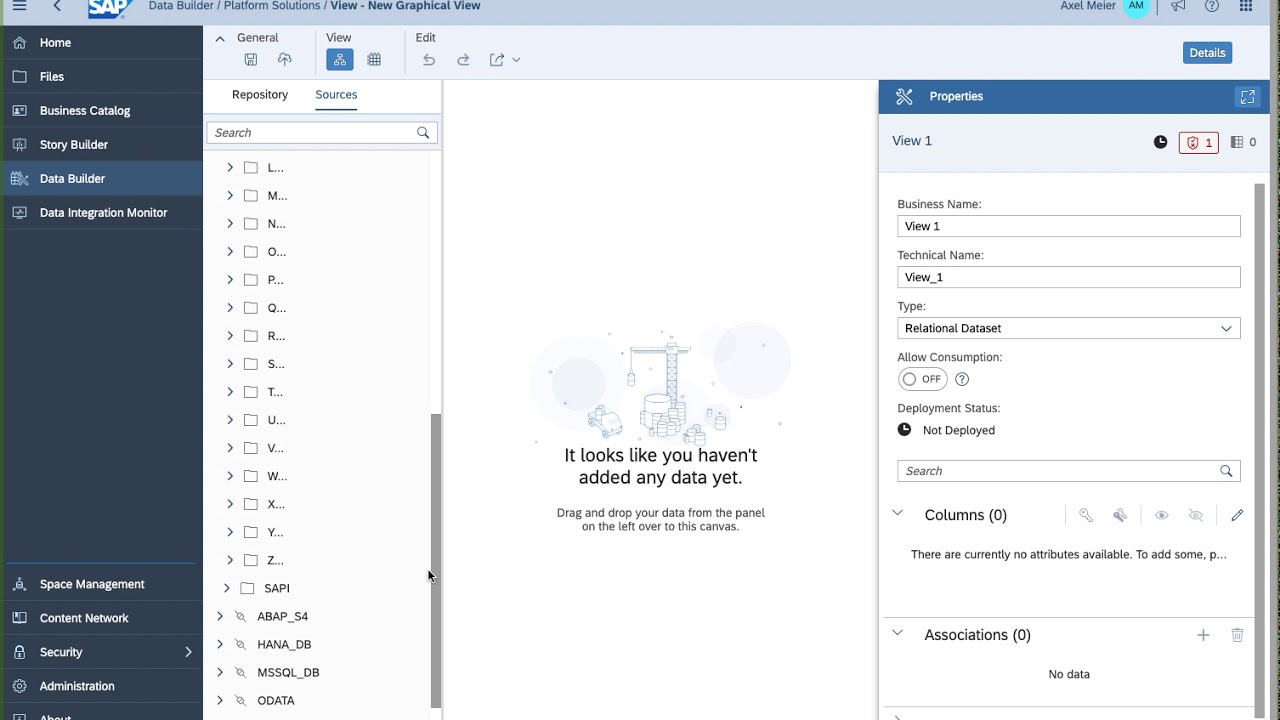Go back using the header back arrow
This screenshot has width=1280, height=720.
(x=57, y=6)
